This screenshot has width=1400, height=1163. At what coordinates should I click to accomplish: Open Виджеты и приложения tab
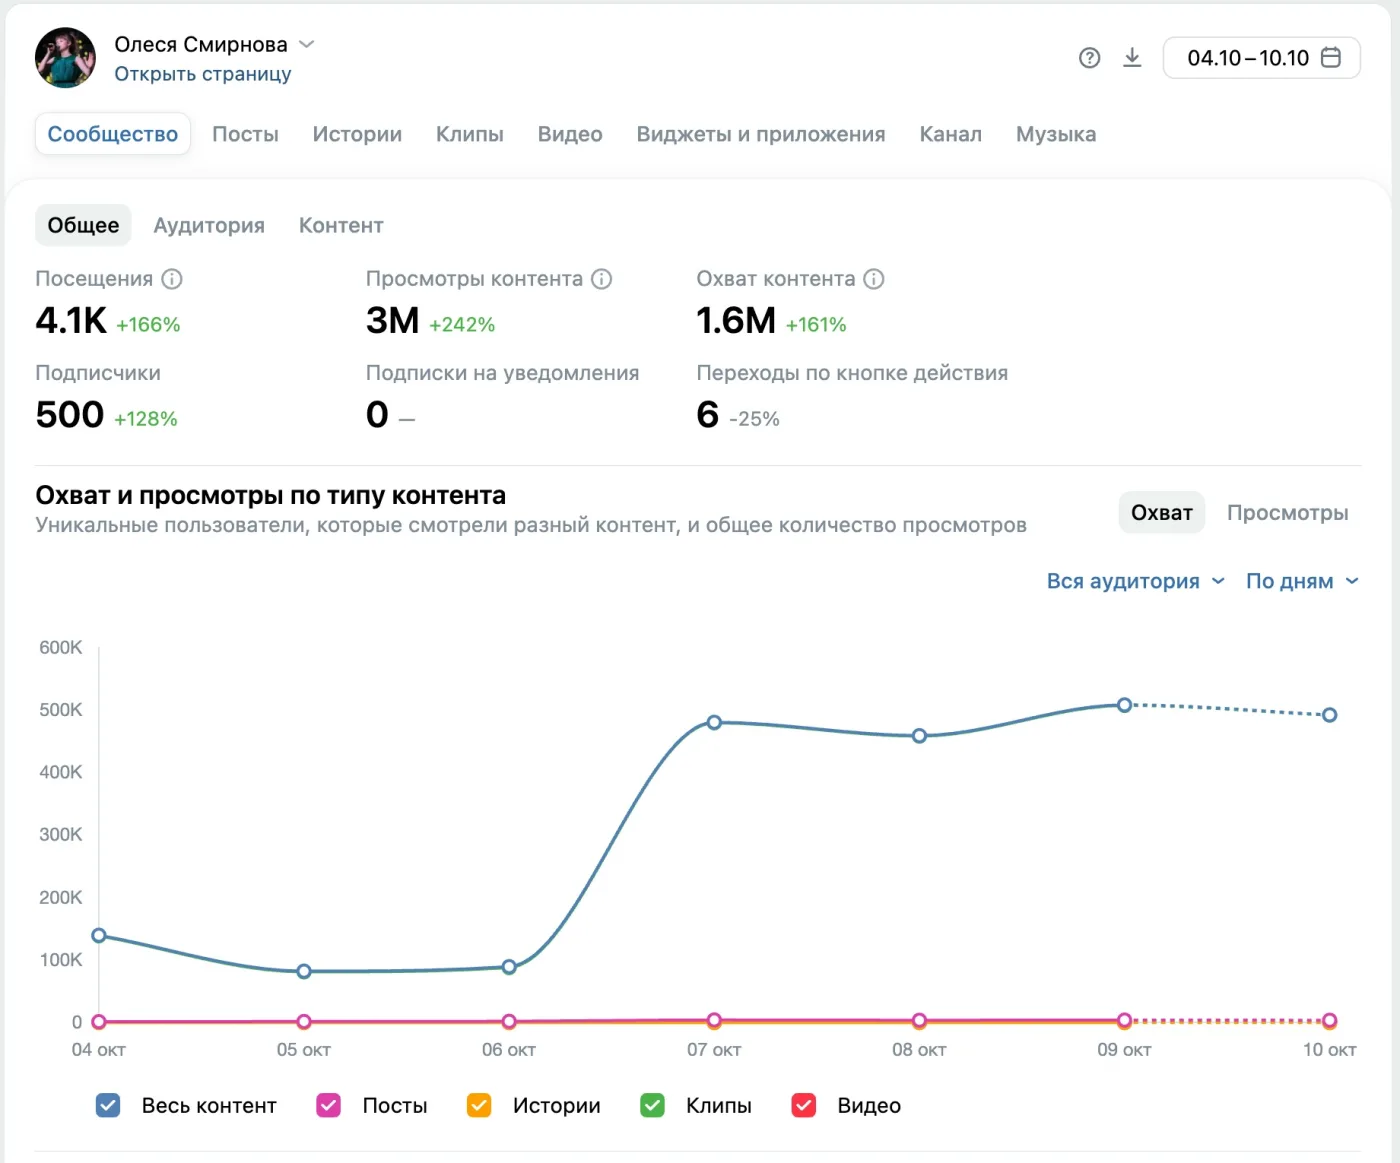pos(761,134)
